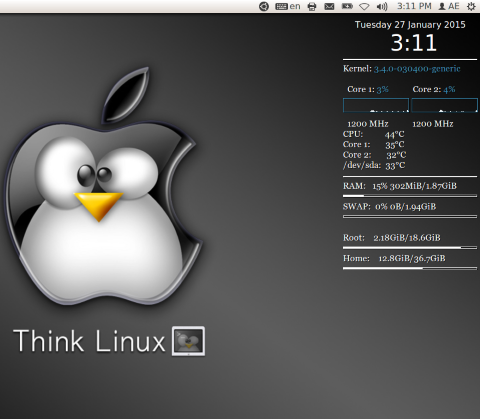Click the 'SWAP: 0% 0B/1.94GiB' text
This screenshot has height=419, width=480.
[x=389, y=207]
